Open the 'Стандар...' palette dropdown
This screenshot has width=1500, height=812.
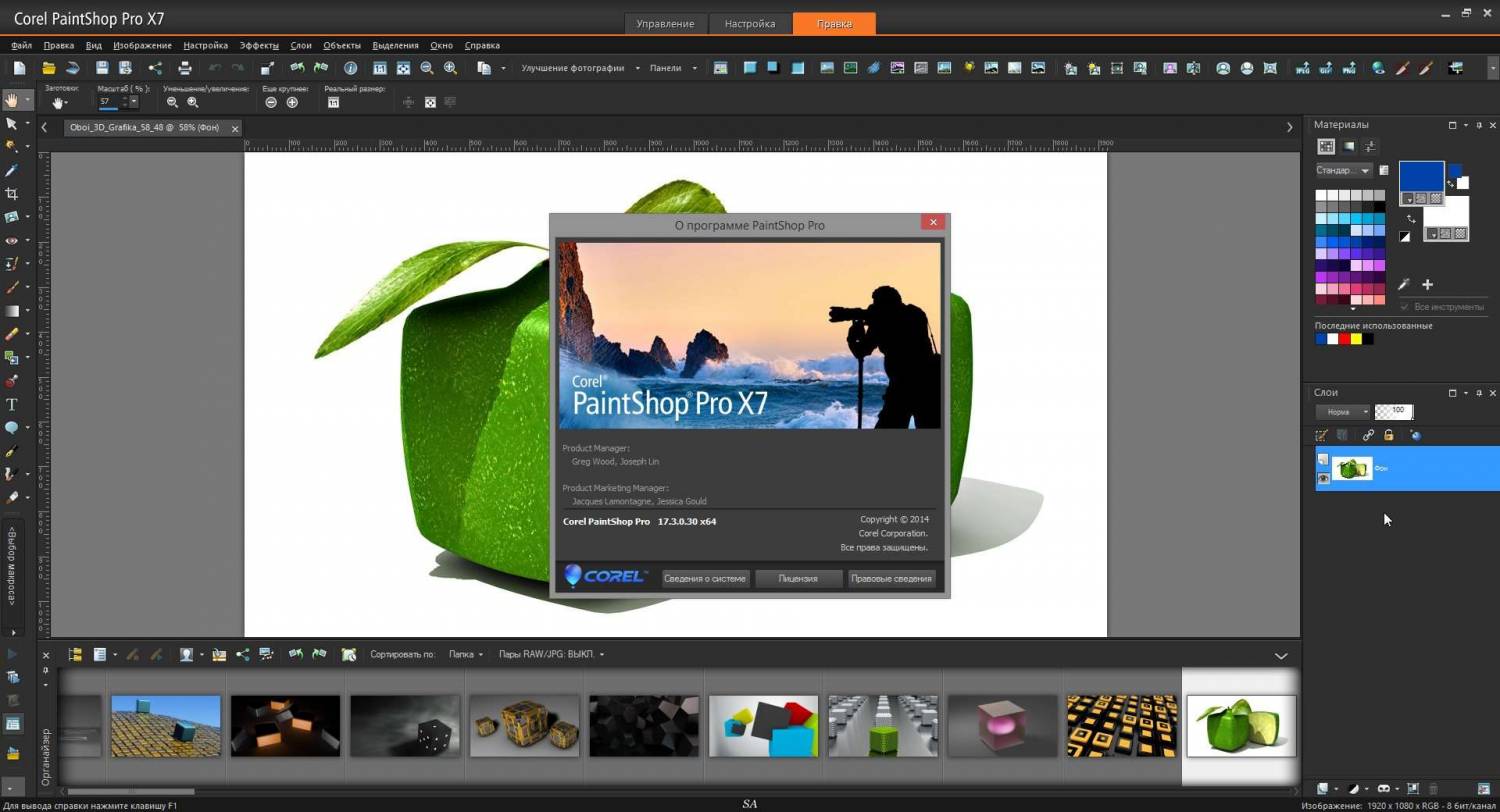(x=1344, y=170)
